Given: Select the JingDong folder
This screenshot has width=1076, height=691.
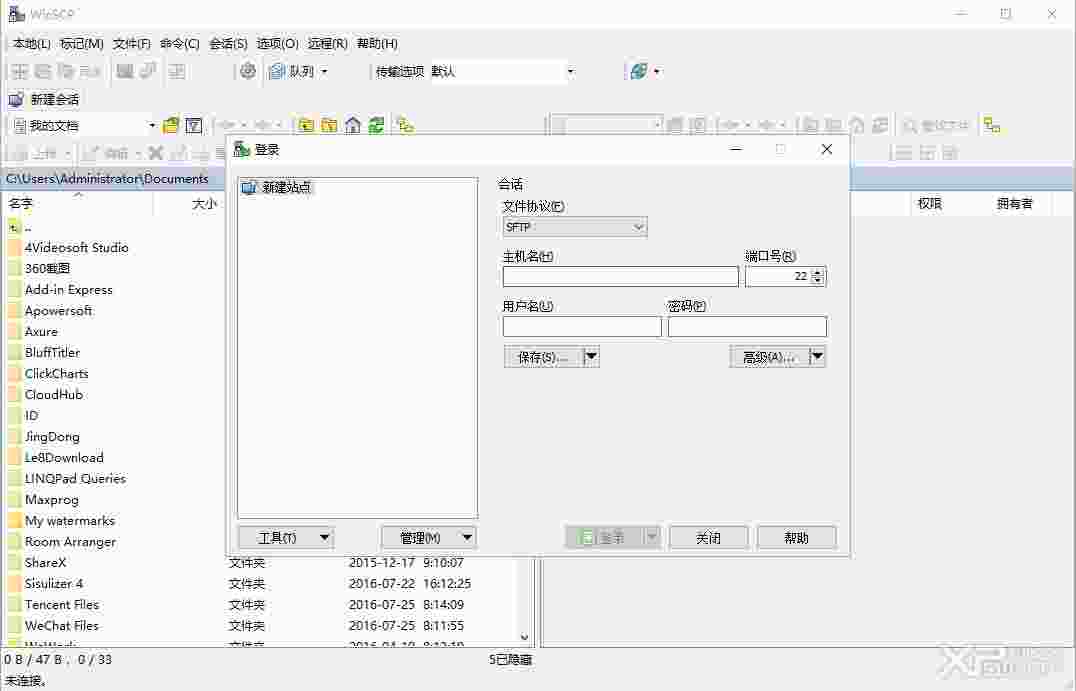Looking at the screenshot, I should (52, 437).
